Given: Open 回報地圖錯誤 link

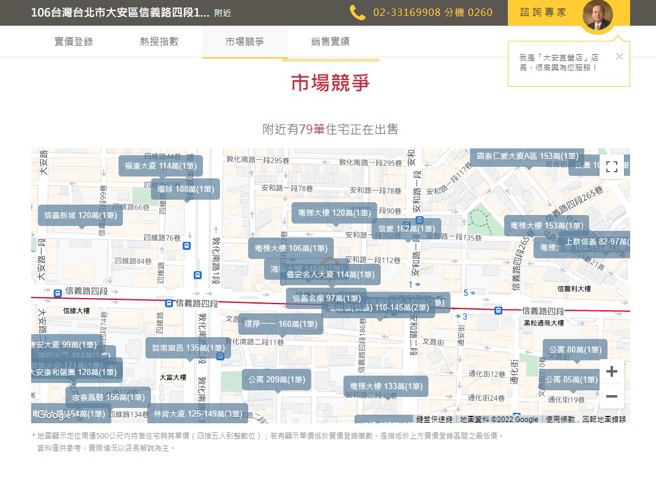Looking at the screenshot, I should pos(605,419).
